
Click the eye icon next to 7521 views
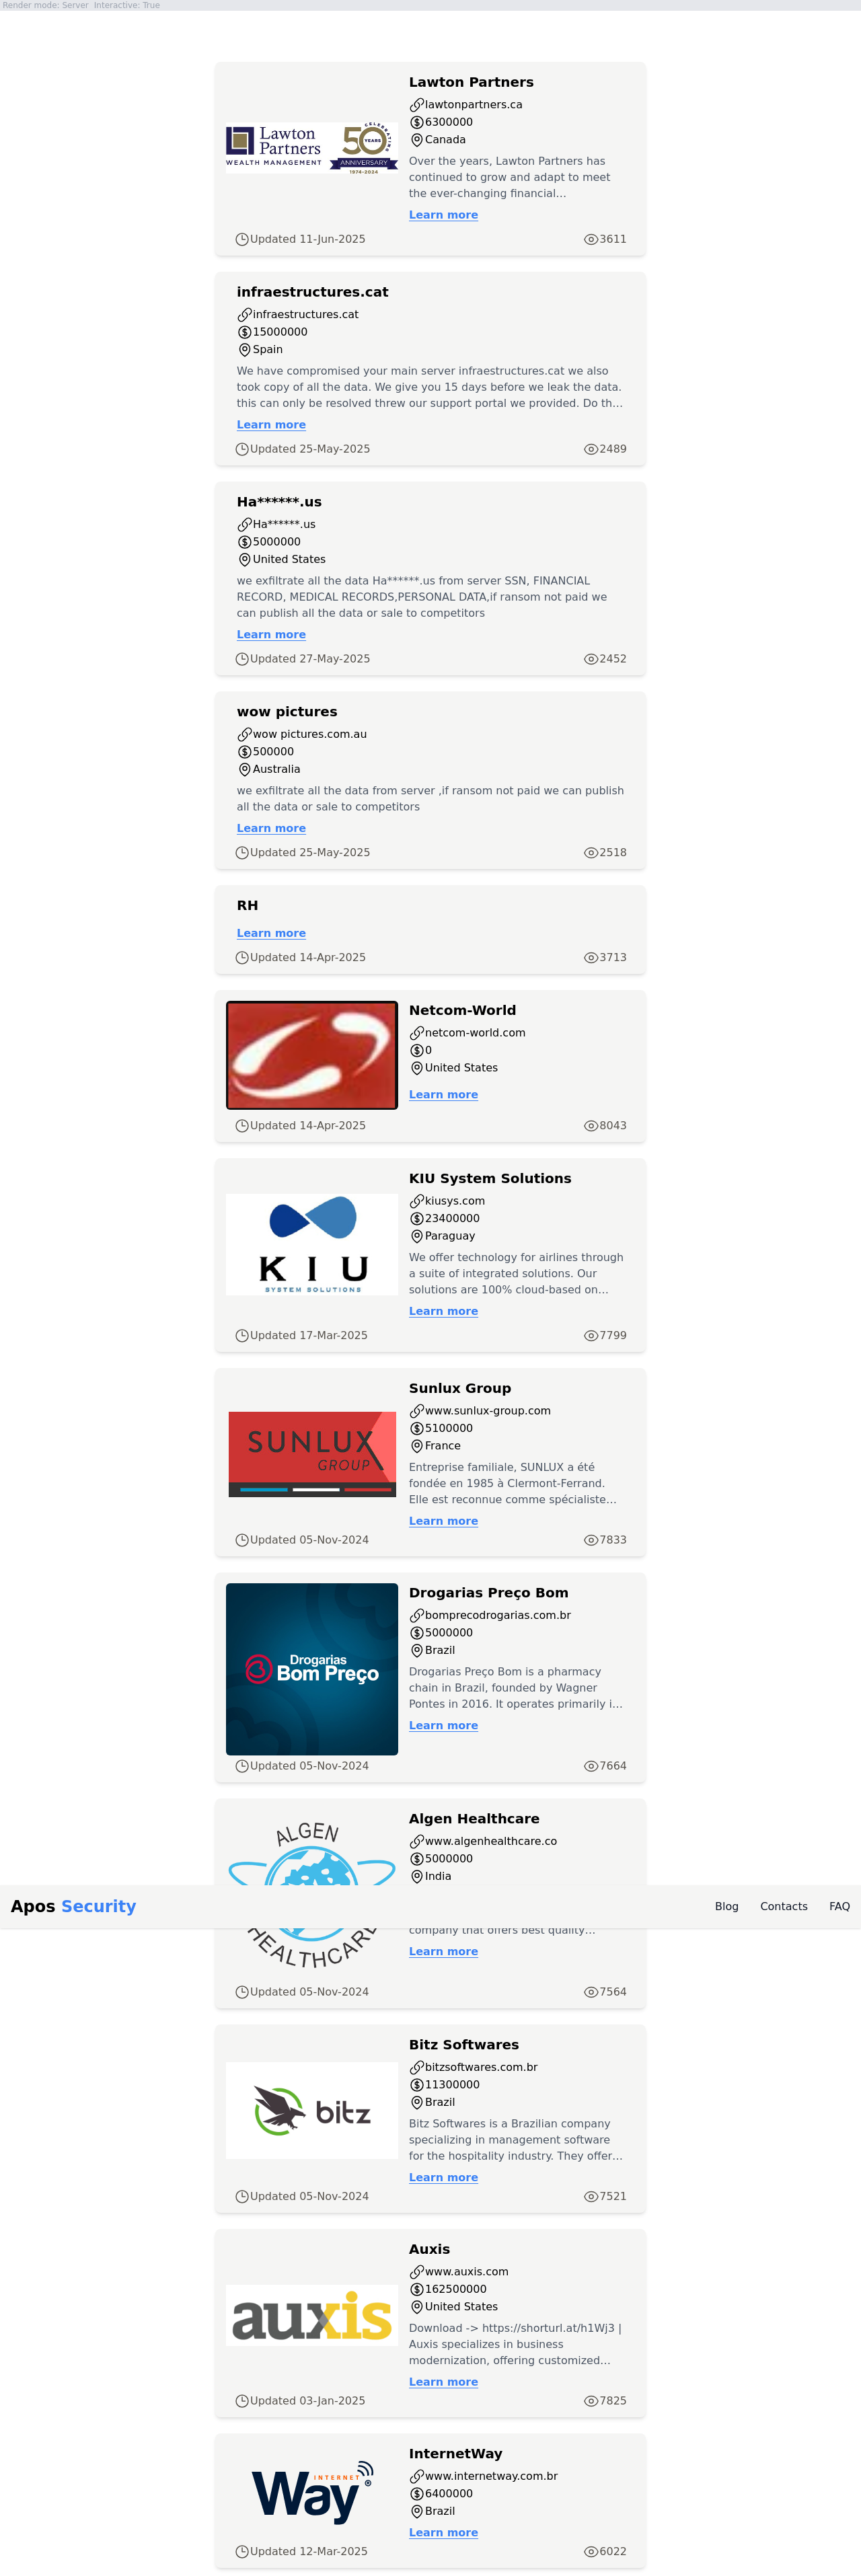click(591, 2197)
